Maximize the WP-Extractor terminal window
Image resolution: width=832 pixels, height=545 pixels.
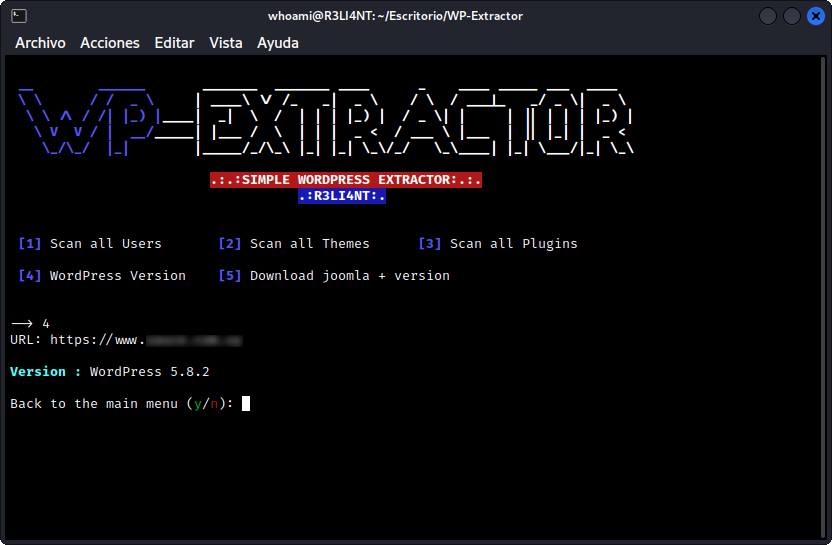[x=792, y=16]
